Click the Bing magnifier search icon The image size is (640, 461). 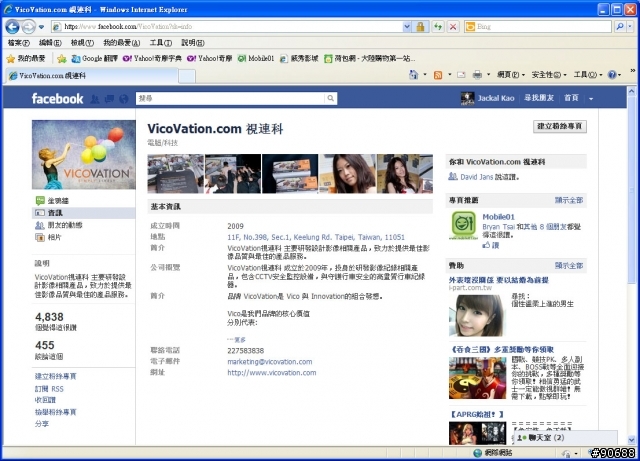point(620,27)
